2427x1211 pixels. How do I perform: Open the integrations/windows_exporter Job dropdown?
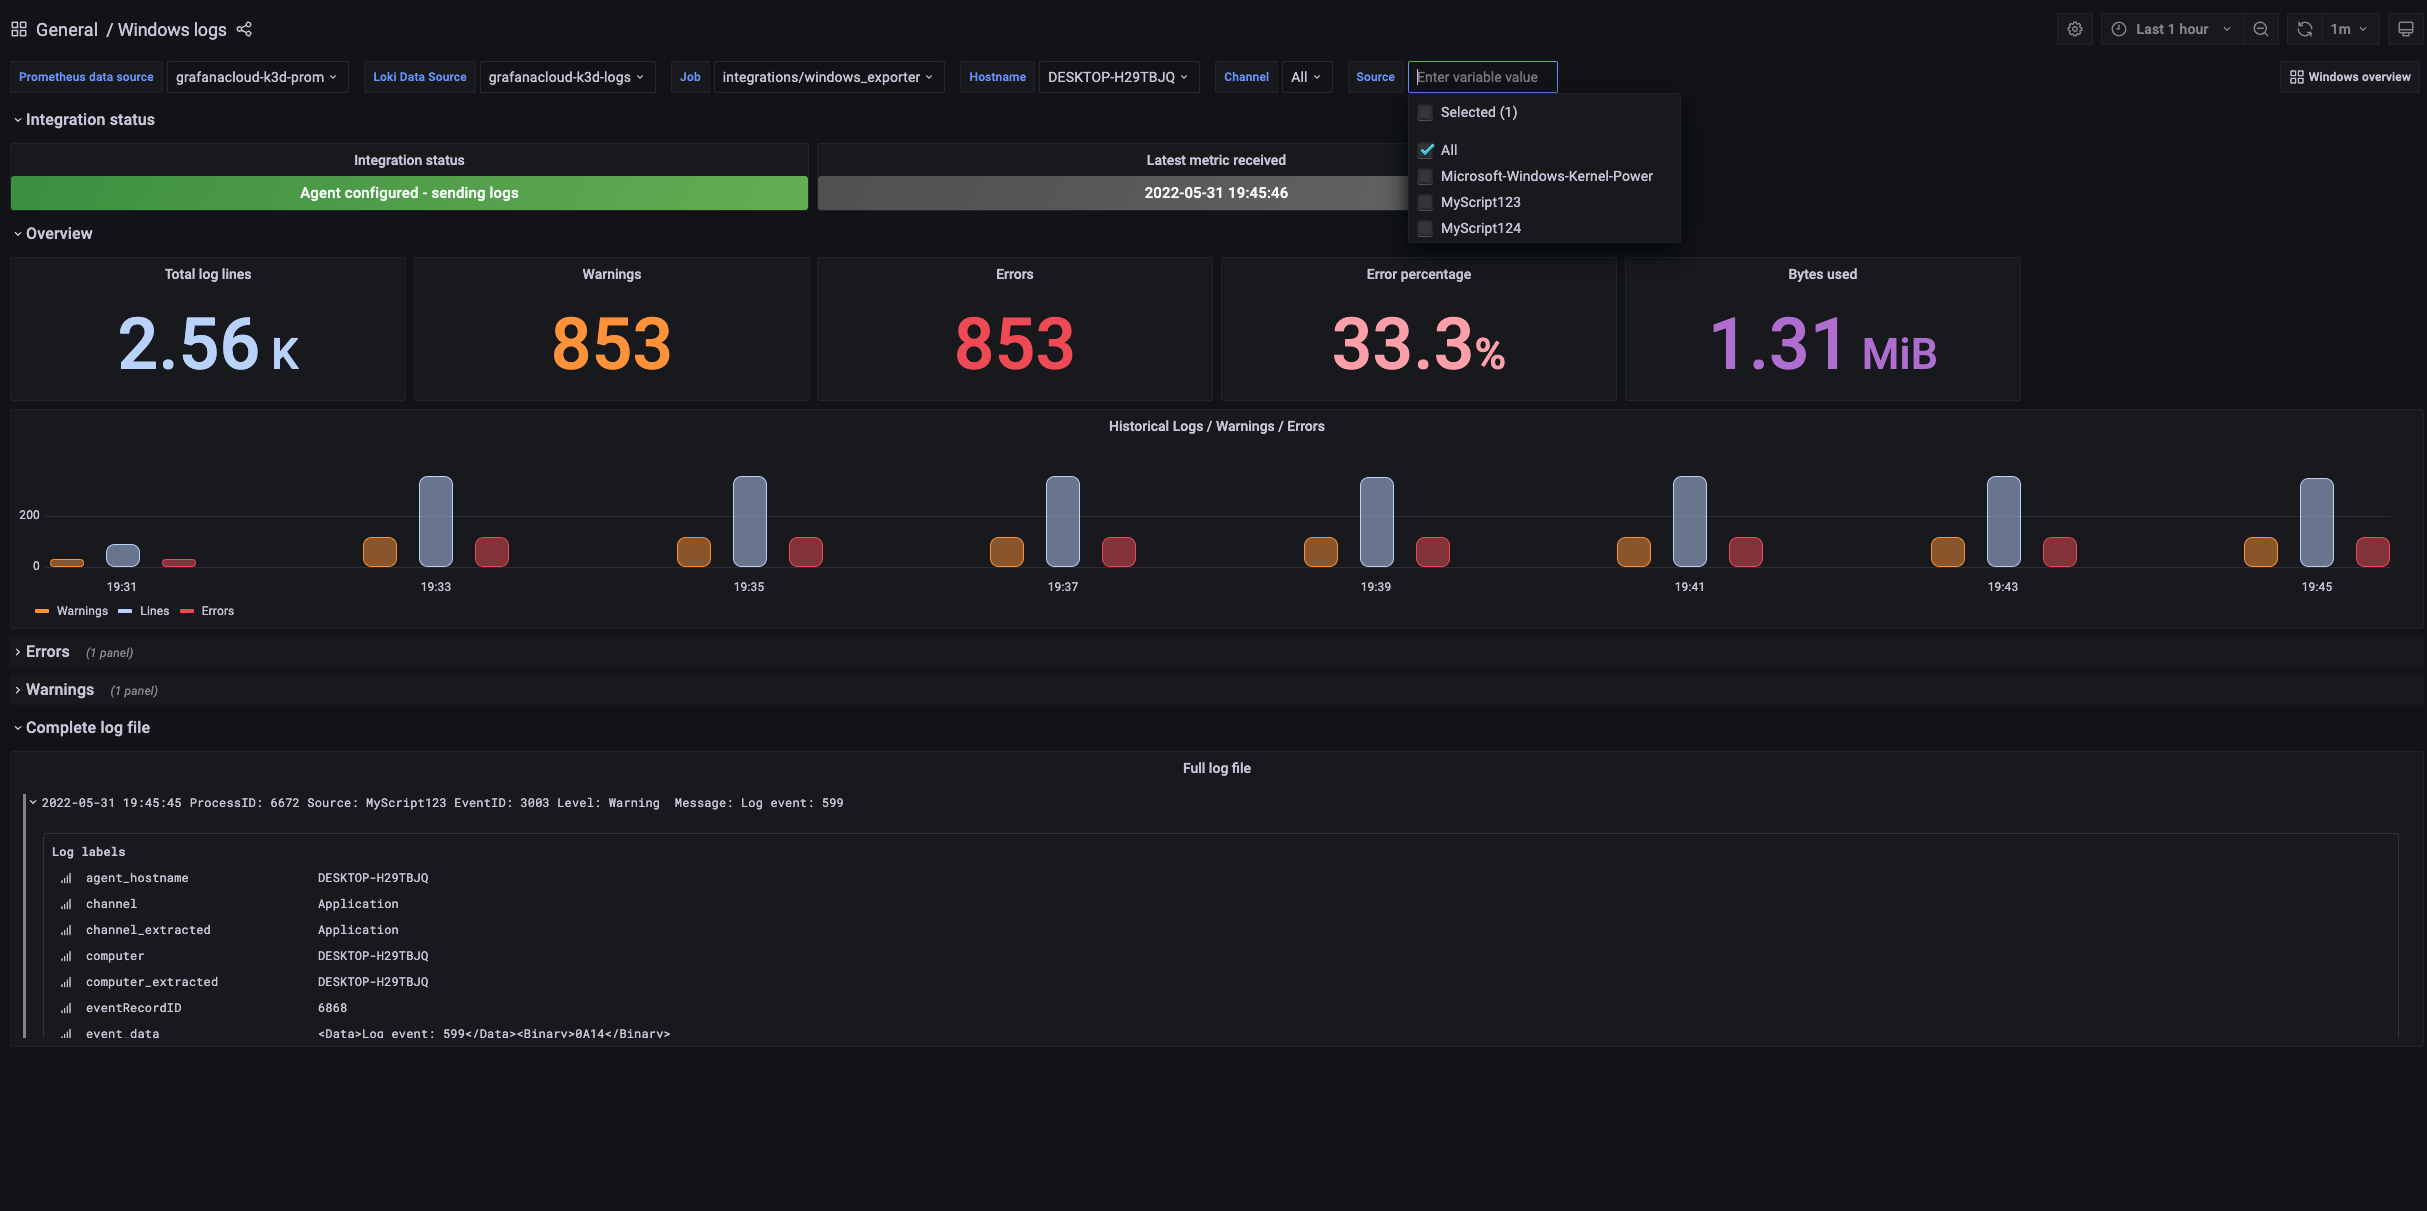point(828,77)
